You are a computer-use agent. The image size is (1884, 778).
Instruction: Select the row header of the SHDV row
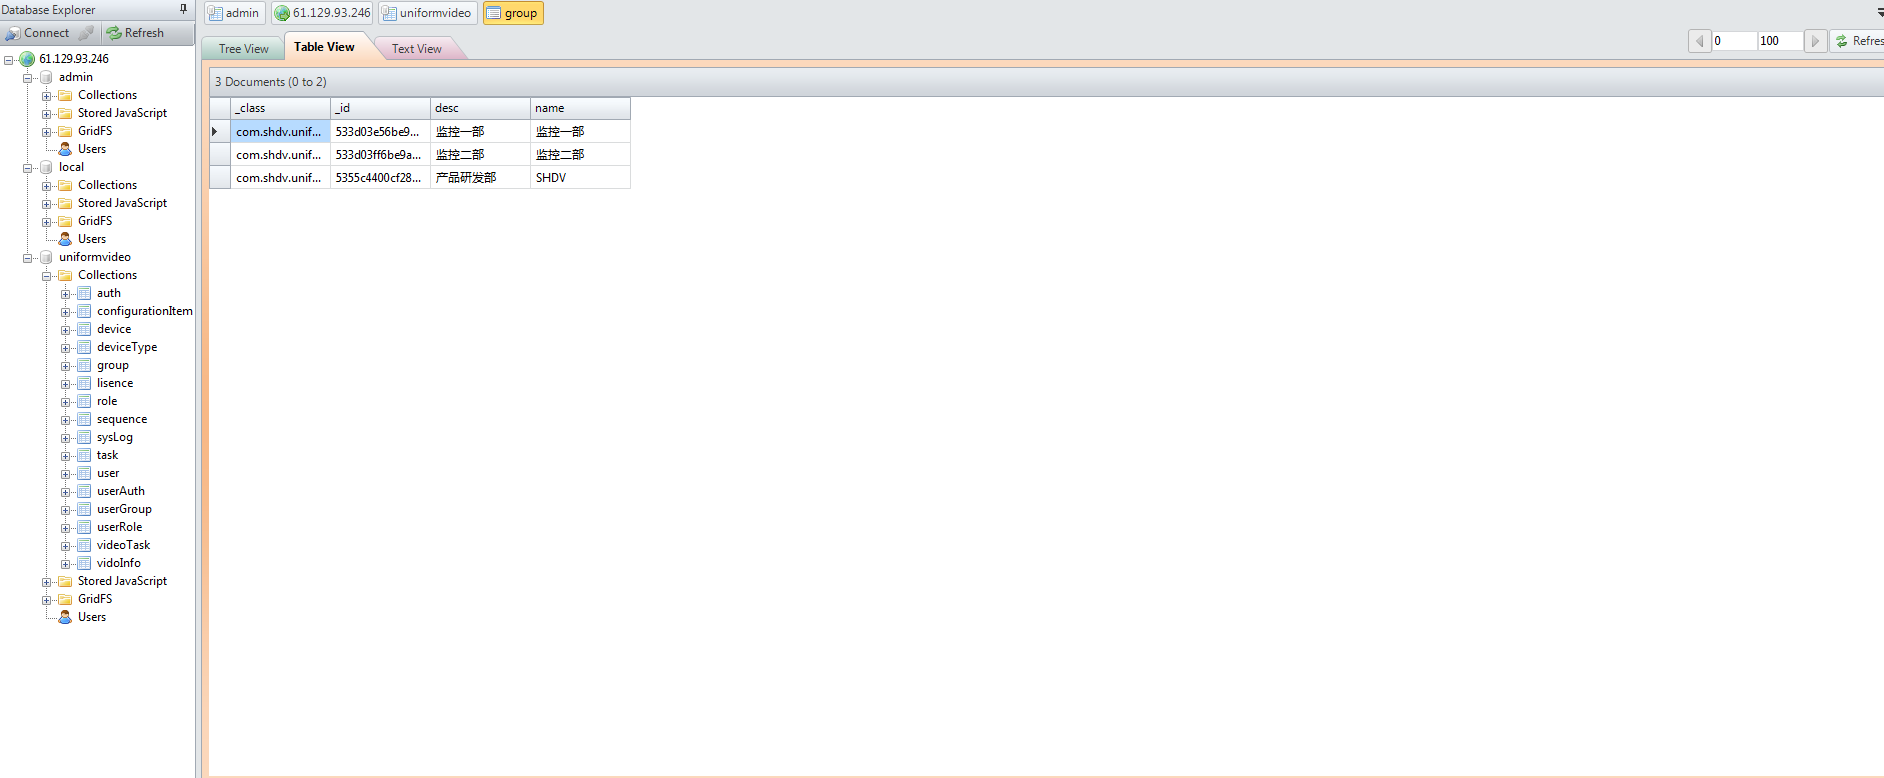tap(220, 178)
